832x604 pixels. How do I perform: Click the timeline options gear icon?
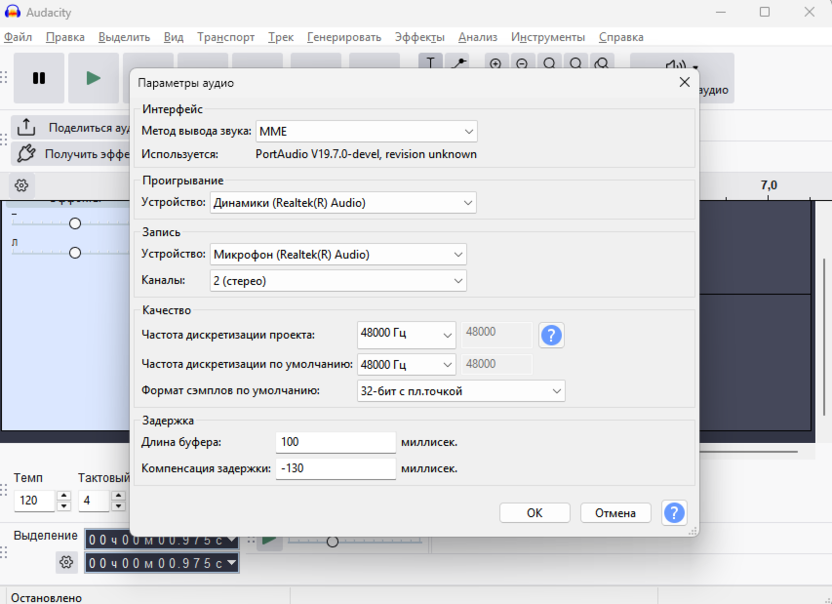coord(21,185)
